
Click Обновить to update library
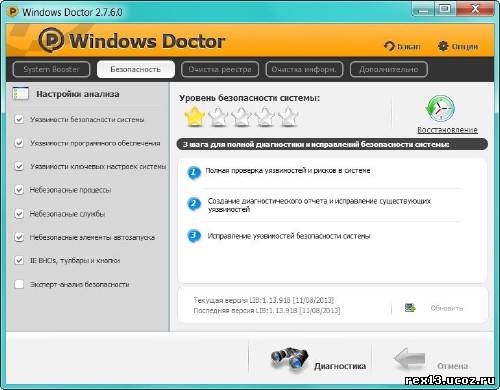(447, 308)
